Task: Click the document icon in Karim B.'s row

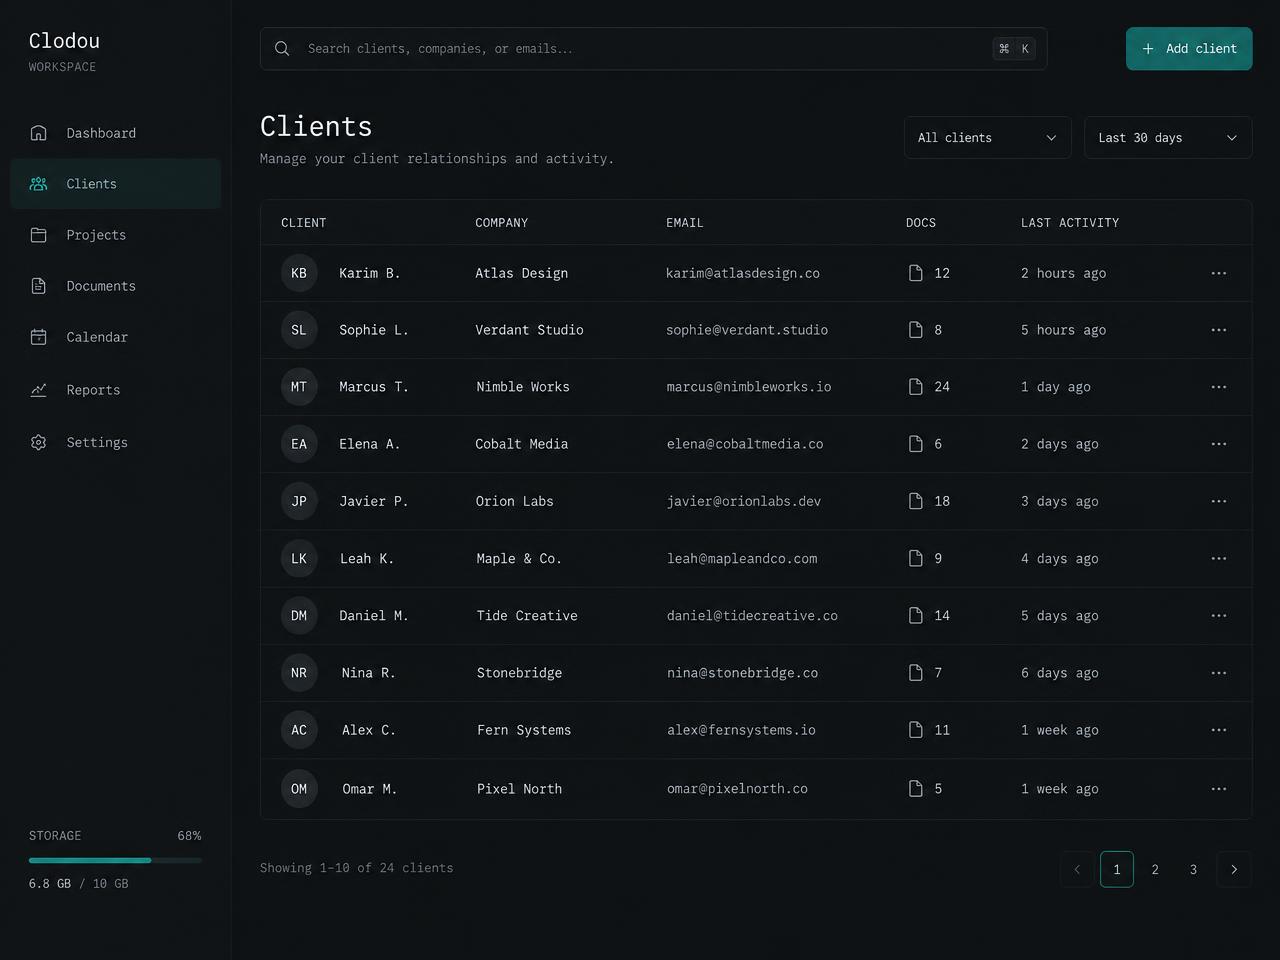Action: click(915, 273)
